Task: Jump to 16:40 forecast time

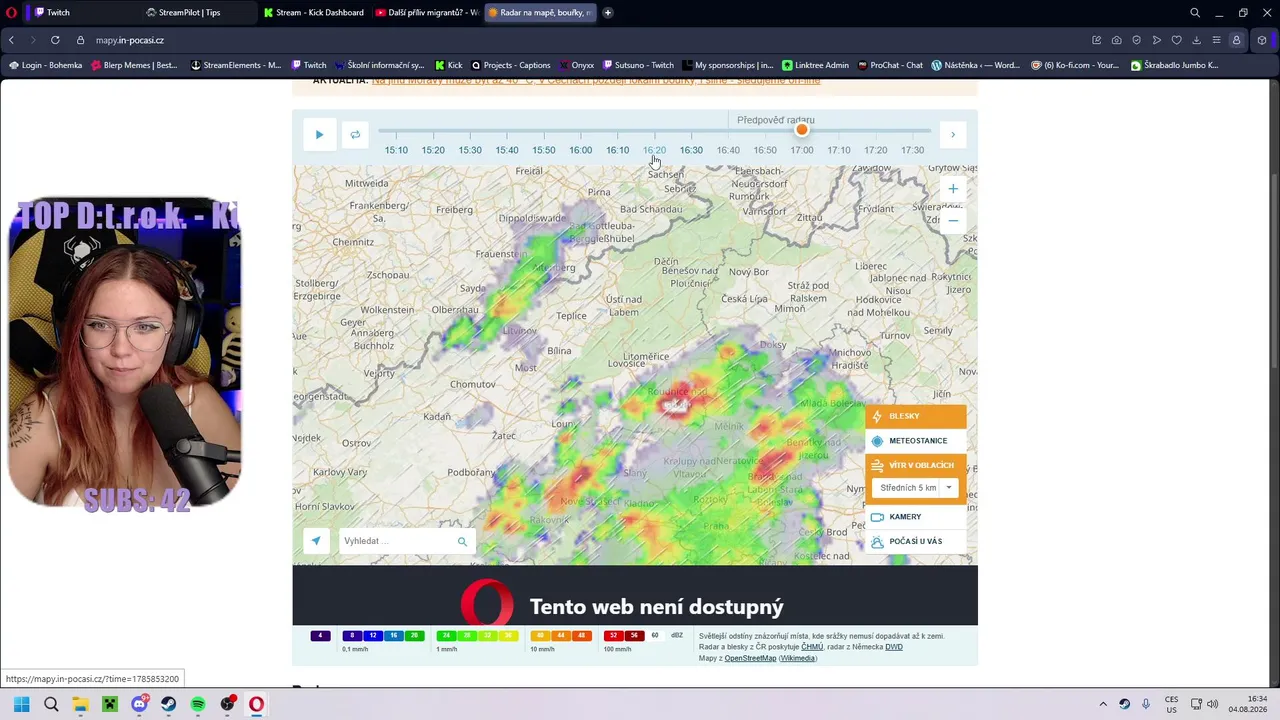Action: coord(728,150)
